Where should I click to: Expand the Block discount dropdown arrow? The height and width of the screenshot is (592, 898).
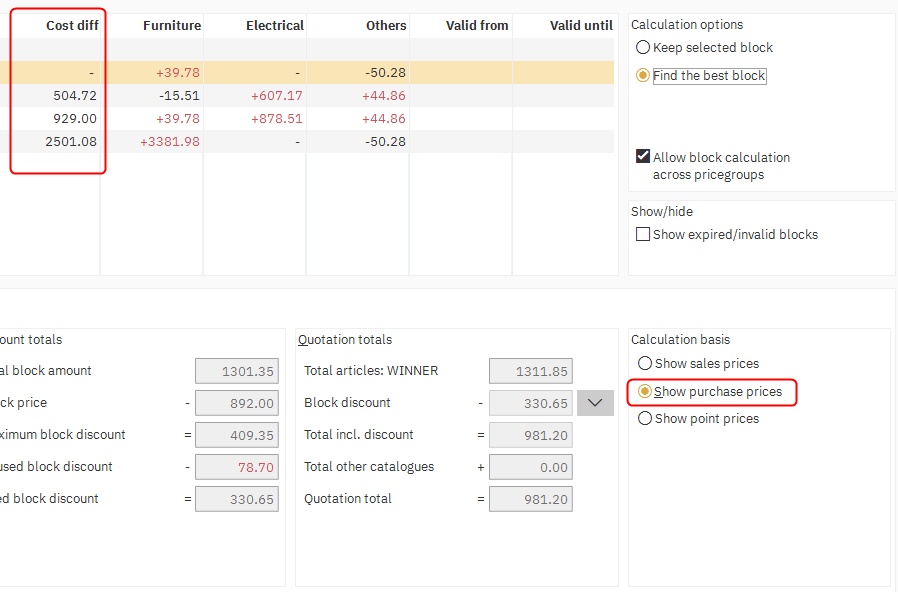(595, 403)
